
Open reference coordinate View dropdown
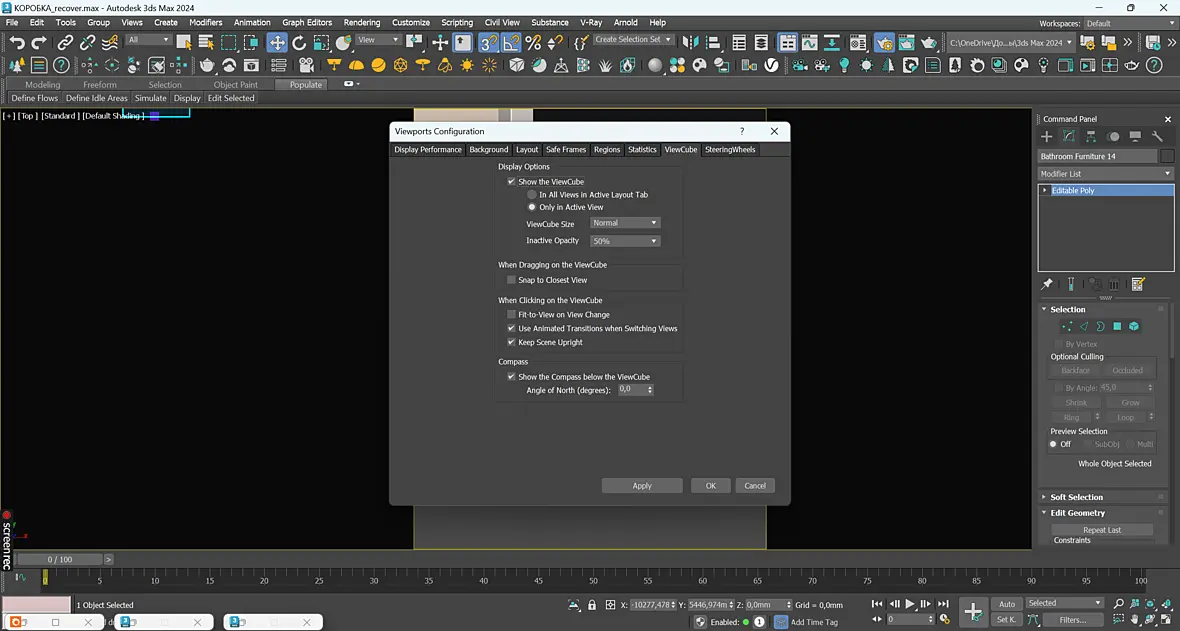378,39
